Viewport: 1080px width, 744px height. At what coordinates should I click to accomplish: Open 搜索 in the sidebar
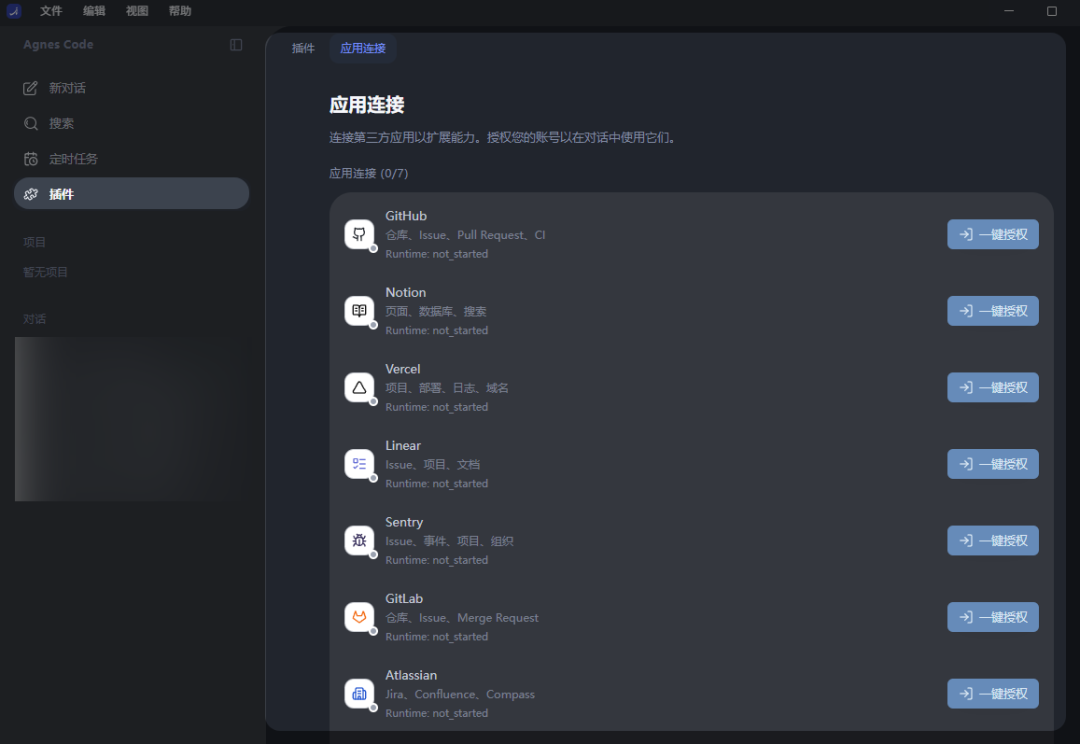click(131, 123)
